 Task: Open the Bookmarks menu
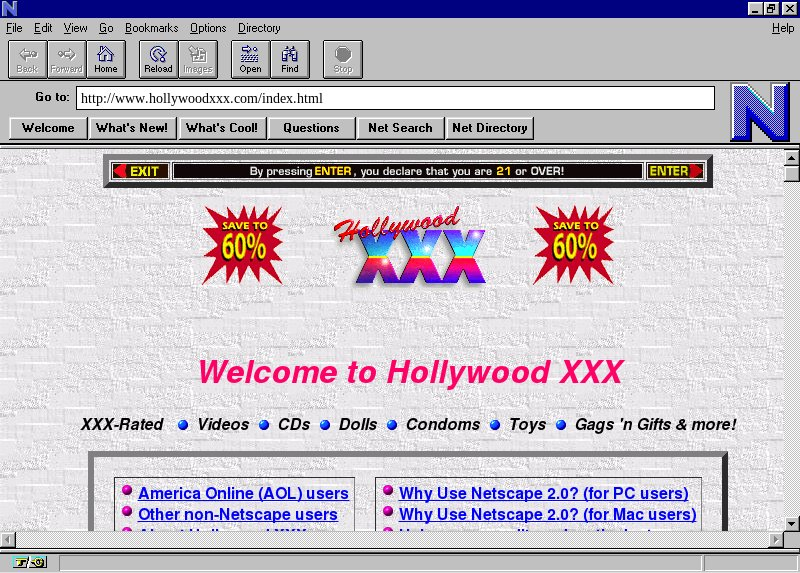[151, 28]
